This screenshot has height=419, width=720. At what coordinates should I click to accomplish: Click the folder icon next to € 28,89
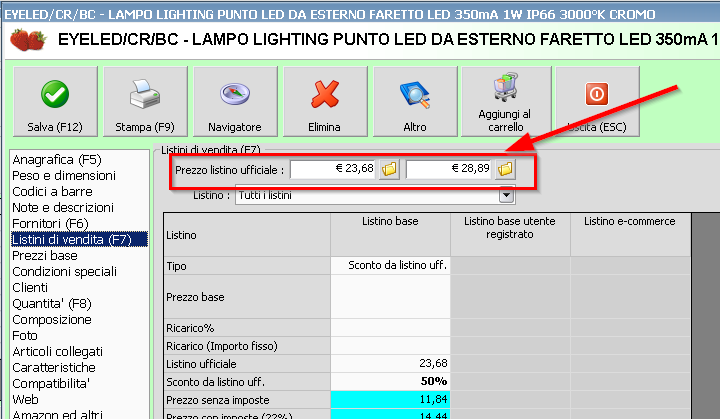point(505,169)
